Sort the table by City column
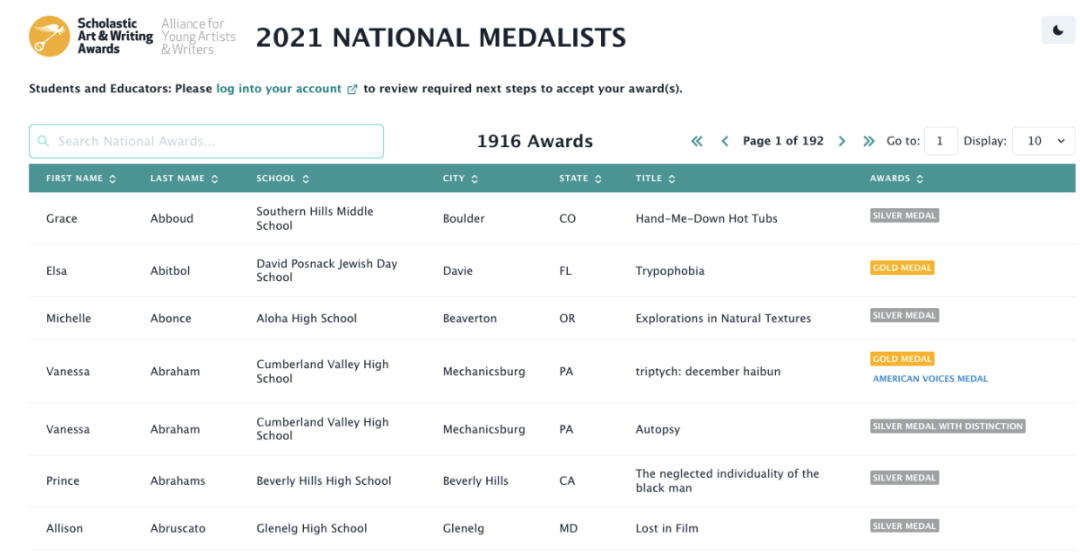The width and height of the screenshot is (1080, 557). (x=460, y=179)
